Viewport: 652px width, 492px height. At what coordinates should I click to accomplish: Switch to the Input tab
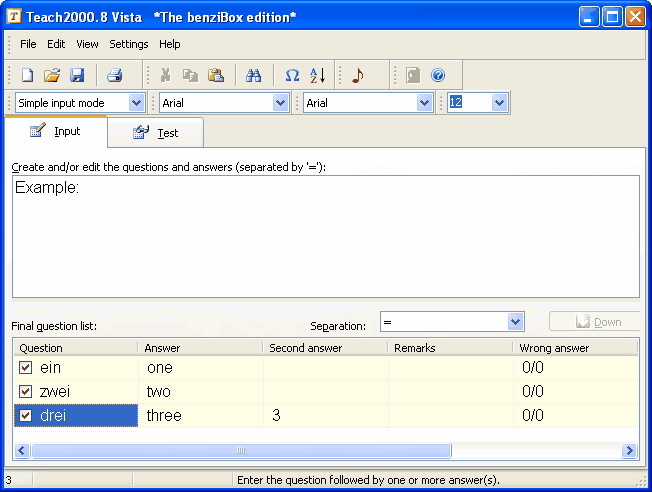(56, 131)
